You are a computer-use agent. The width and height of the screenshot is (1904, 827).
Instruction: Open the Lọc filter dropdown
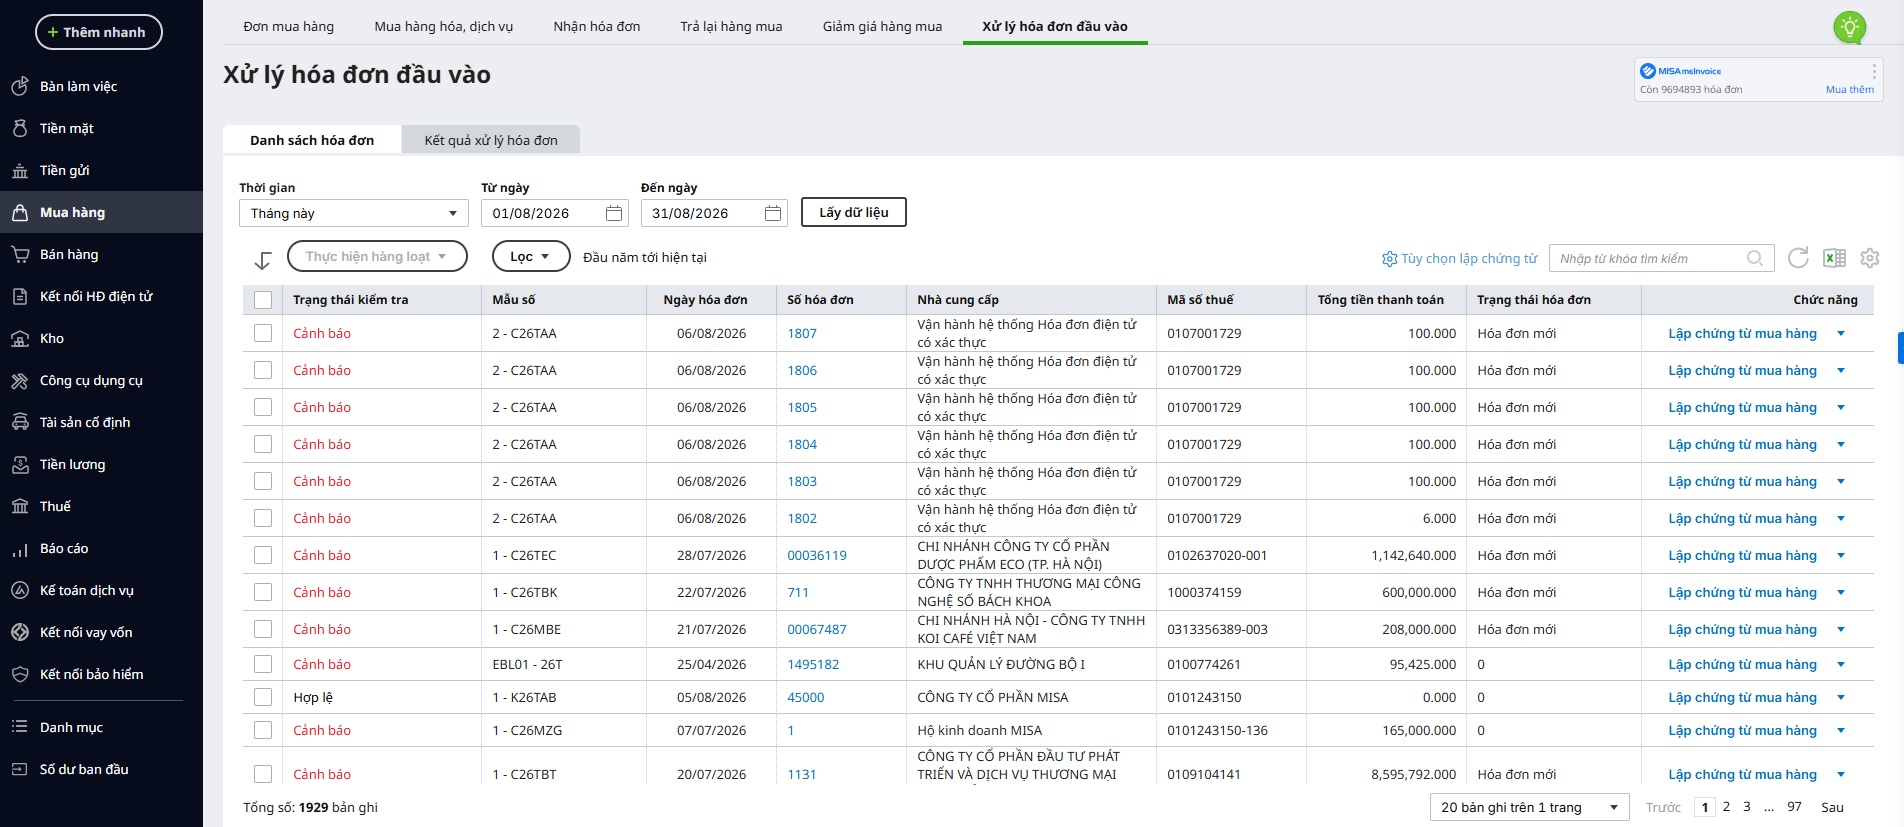coord(531,256)
